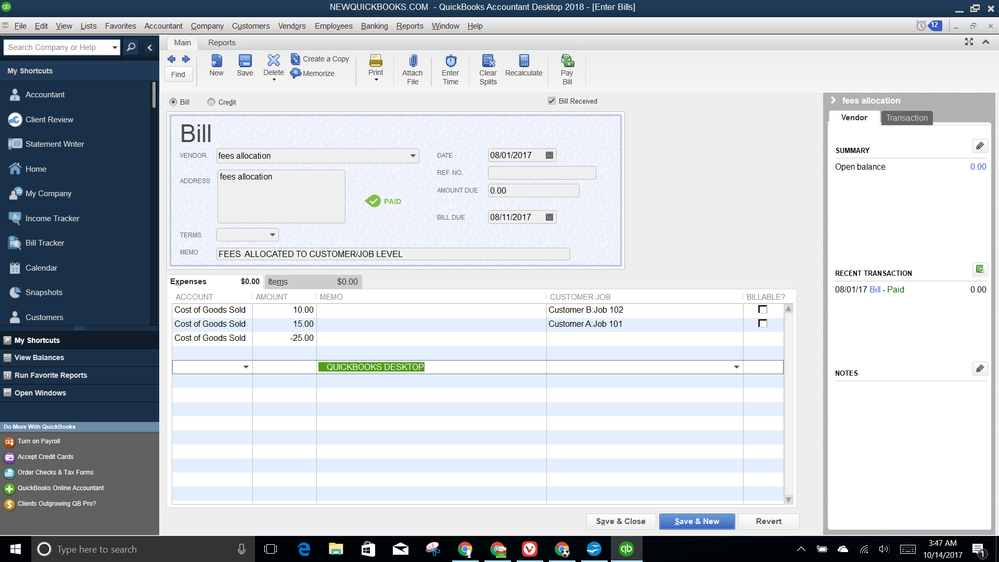The height and width of the screenshot is (562, 999).
Task: Click the Memo field
Action: pyautogui.click(x=393, y=254)
